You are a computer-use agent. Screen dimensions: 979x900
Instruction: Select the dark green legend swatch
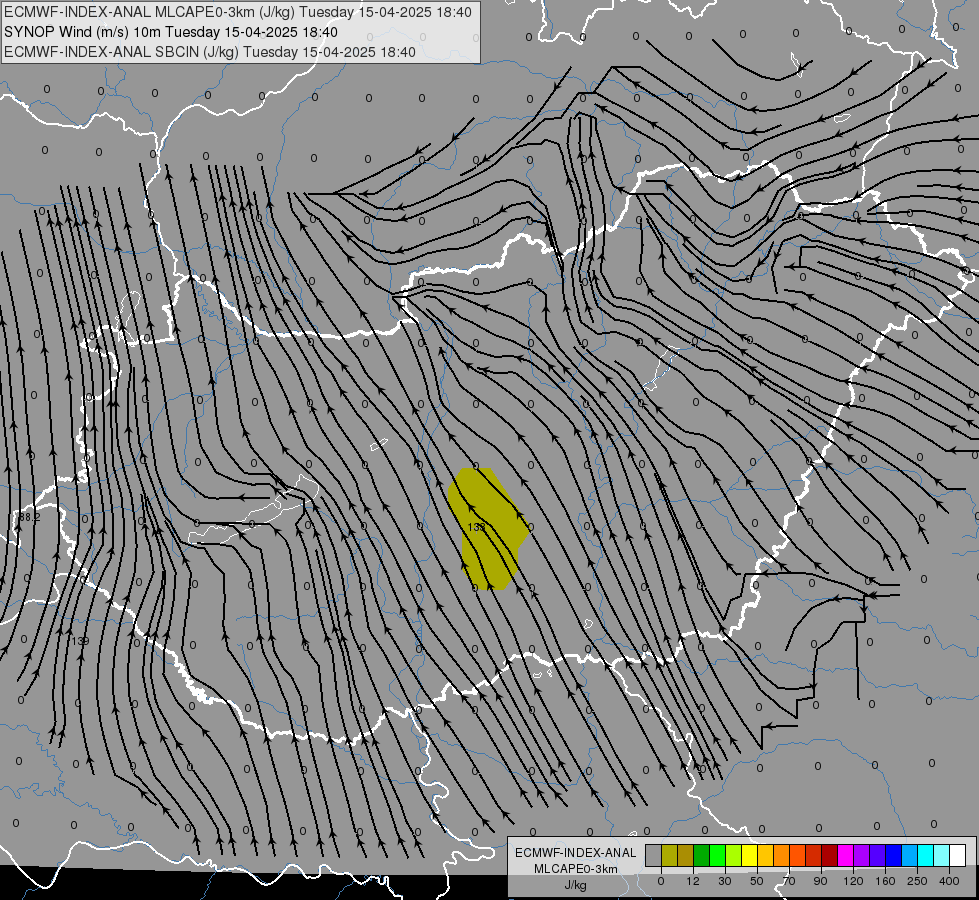point(702,855)
